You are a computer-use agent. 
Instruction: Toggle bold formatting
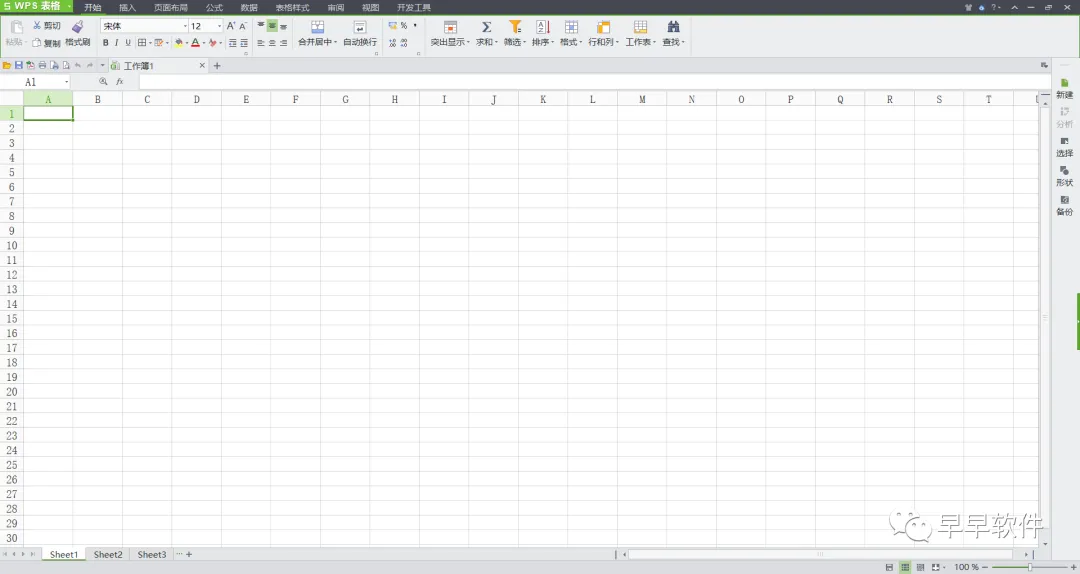[105, 43]
